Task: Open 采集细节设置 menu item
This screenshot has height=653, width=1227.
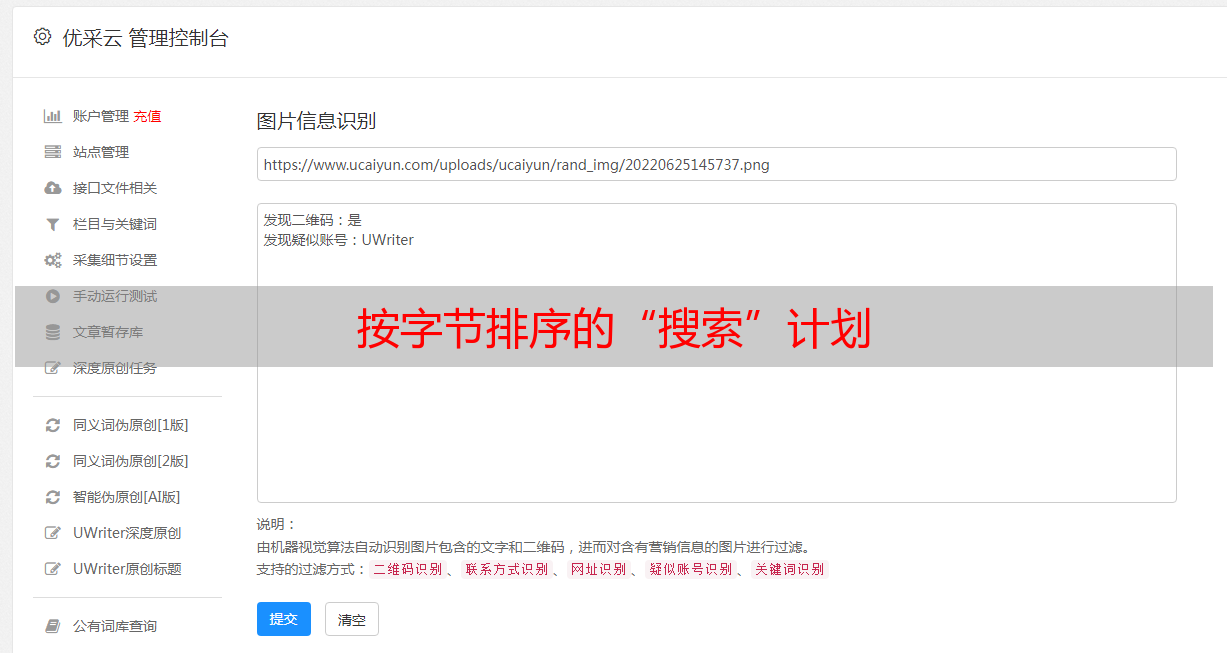Action: pyautogui.click(x=115, y=260)
